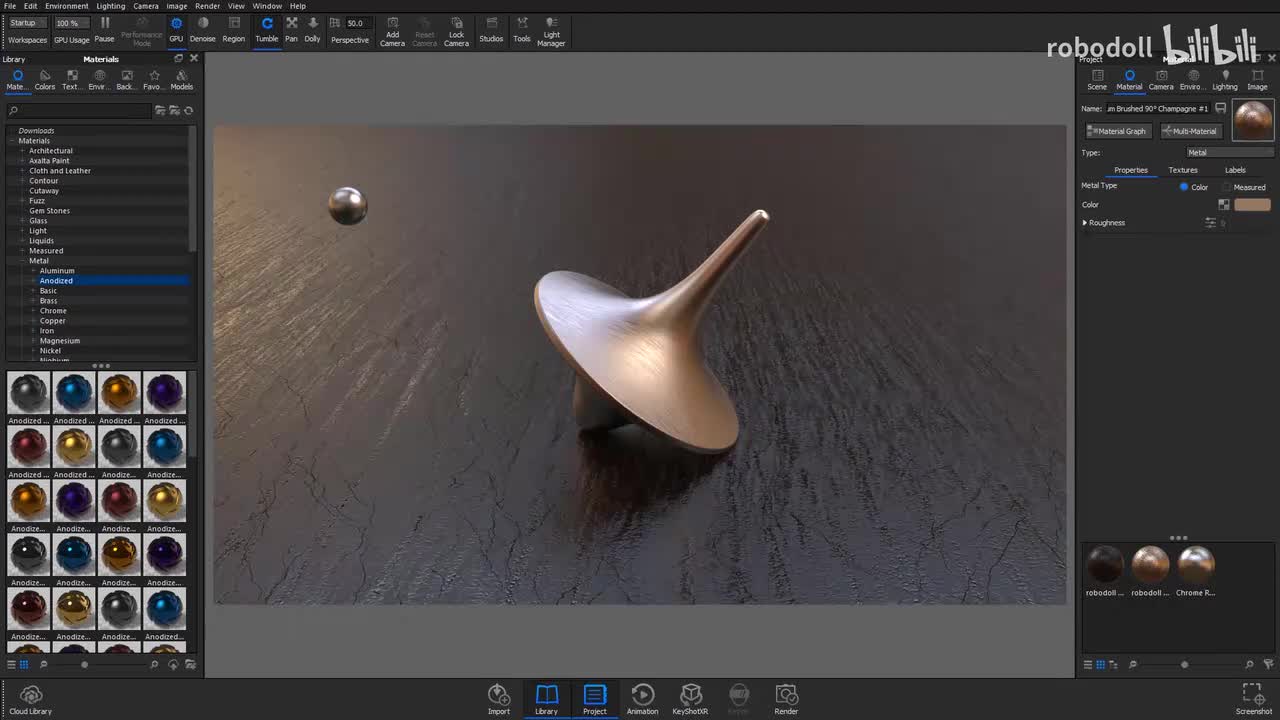
Task: Open the material Type dropdown
Action: coord(1229,153)
